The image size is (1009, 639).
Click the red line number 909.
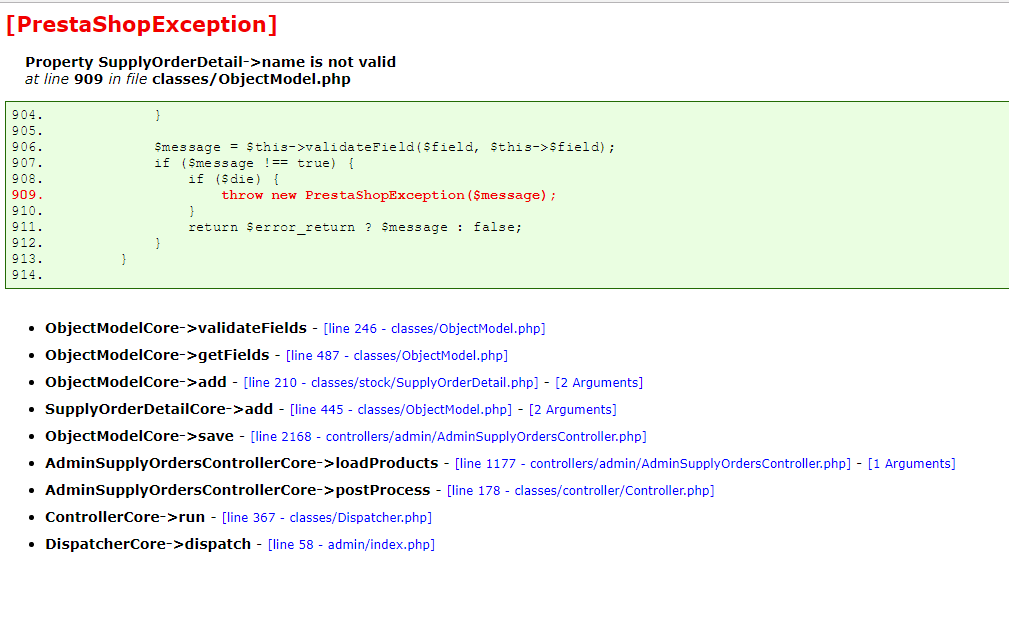[x=27, y=195]
